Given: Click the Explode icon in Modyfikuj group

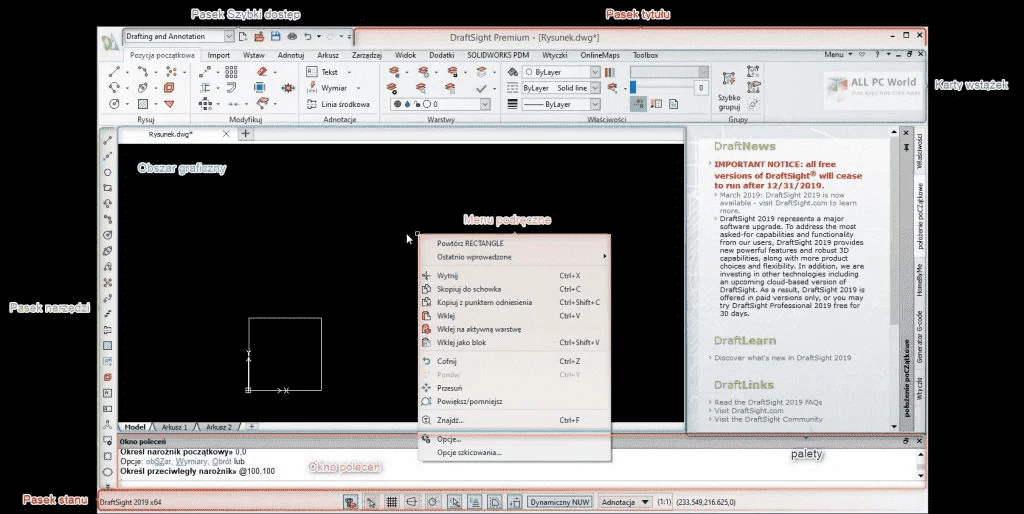Looking at the screenshot, I should [x=287, y=88].
